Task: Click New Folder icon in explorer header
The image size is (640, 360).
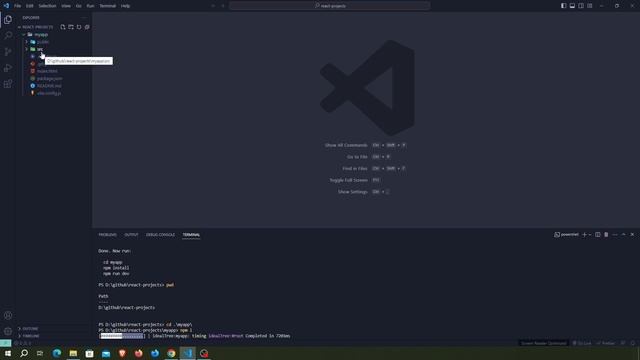Action: [x=71, y=27]
